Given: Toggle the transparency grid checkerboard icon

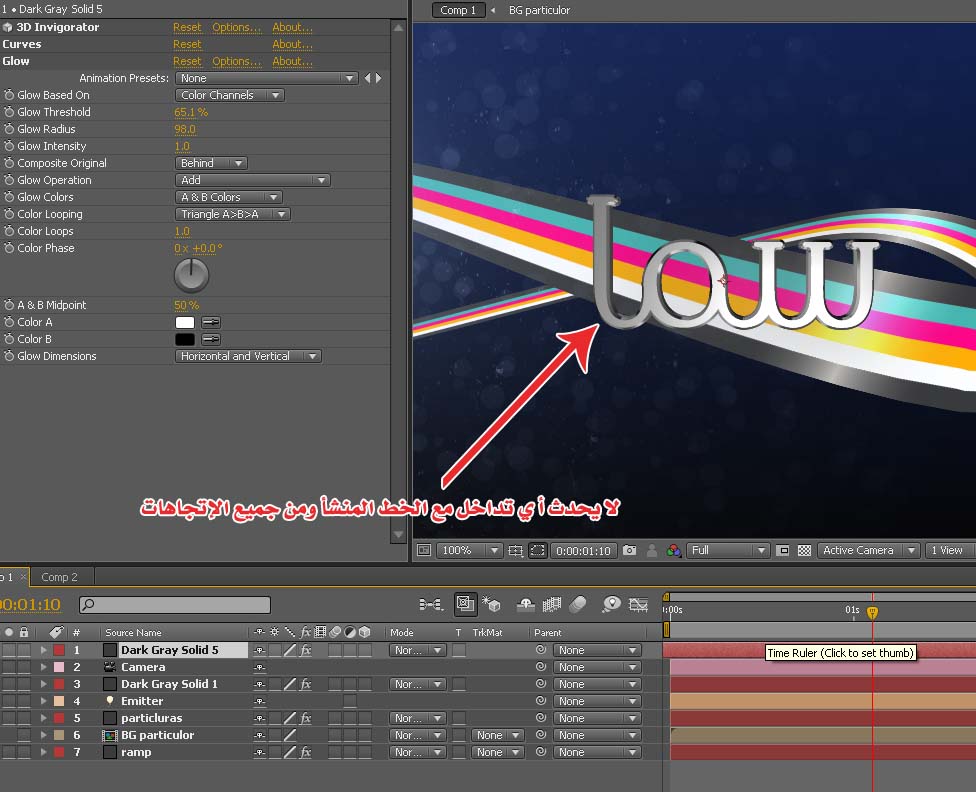Looking at the screenshot, I should 803,550.
